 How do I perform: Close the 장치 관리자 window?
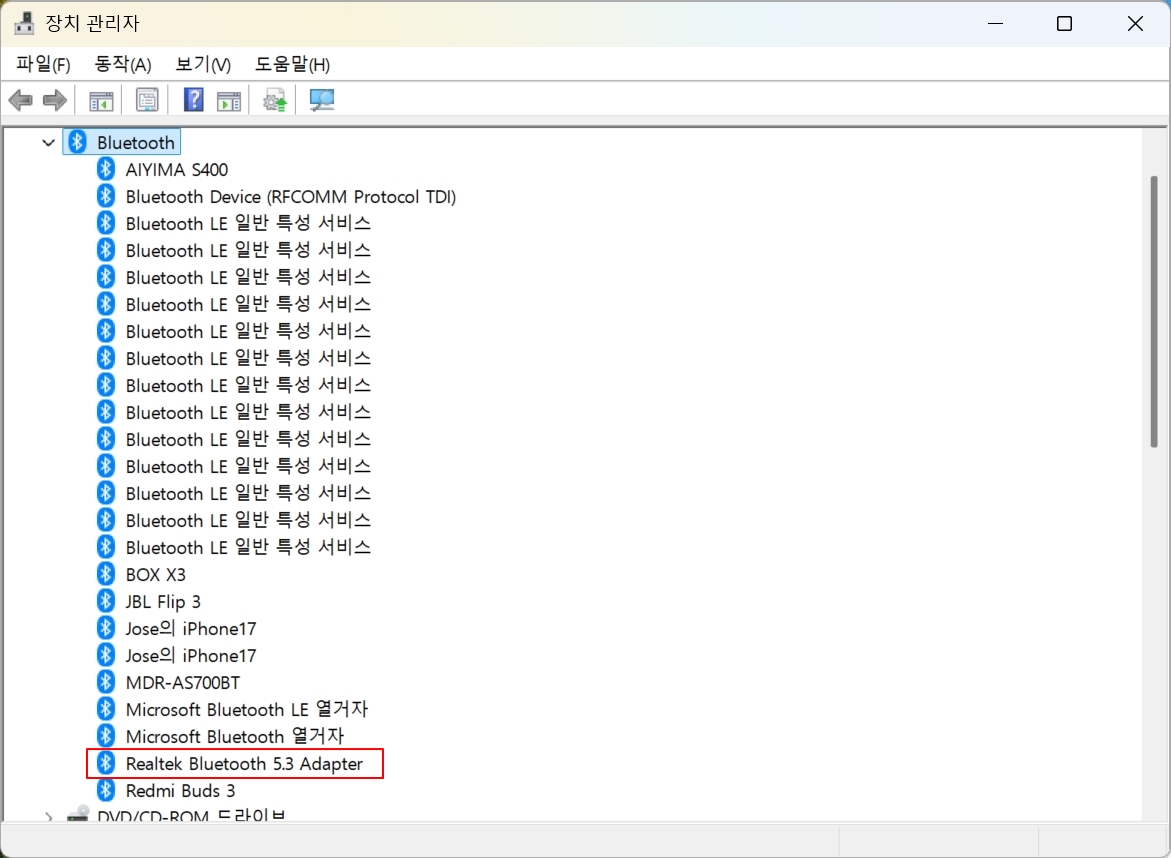tap(1135, 23)
